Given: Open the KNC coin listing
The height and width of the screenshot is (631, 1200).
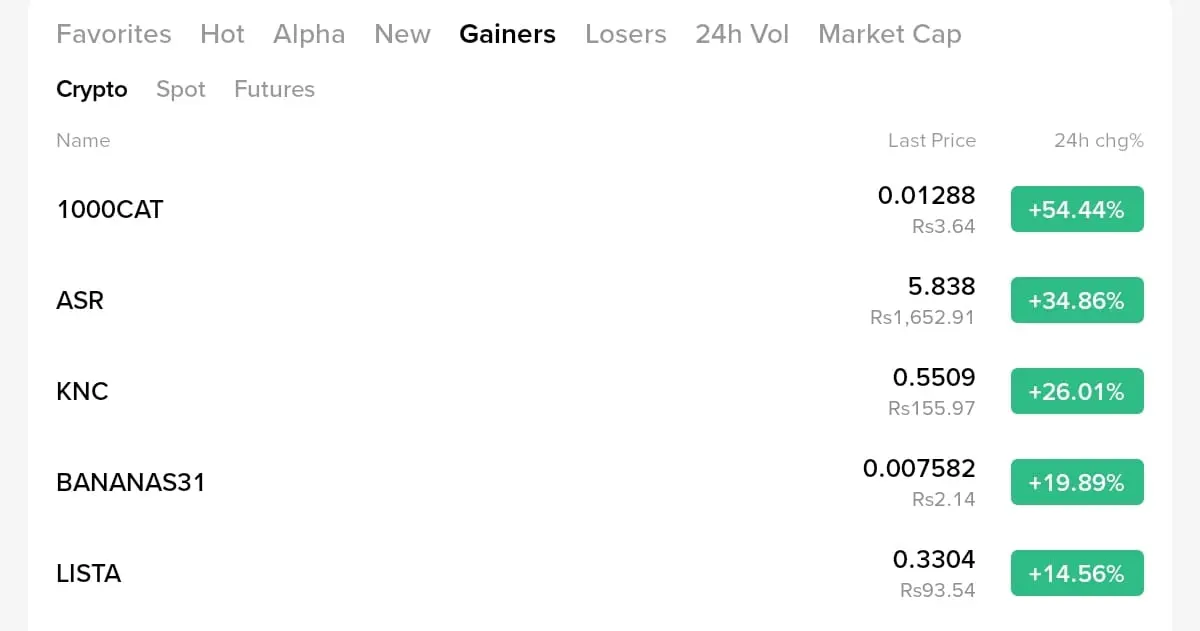Looking at the screenshot, I should point(600,391).
